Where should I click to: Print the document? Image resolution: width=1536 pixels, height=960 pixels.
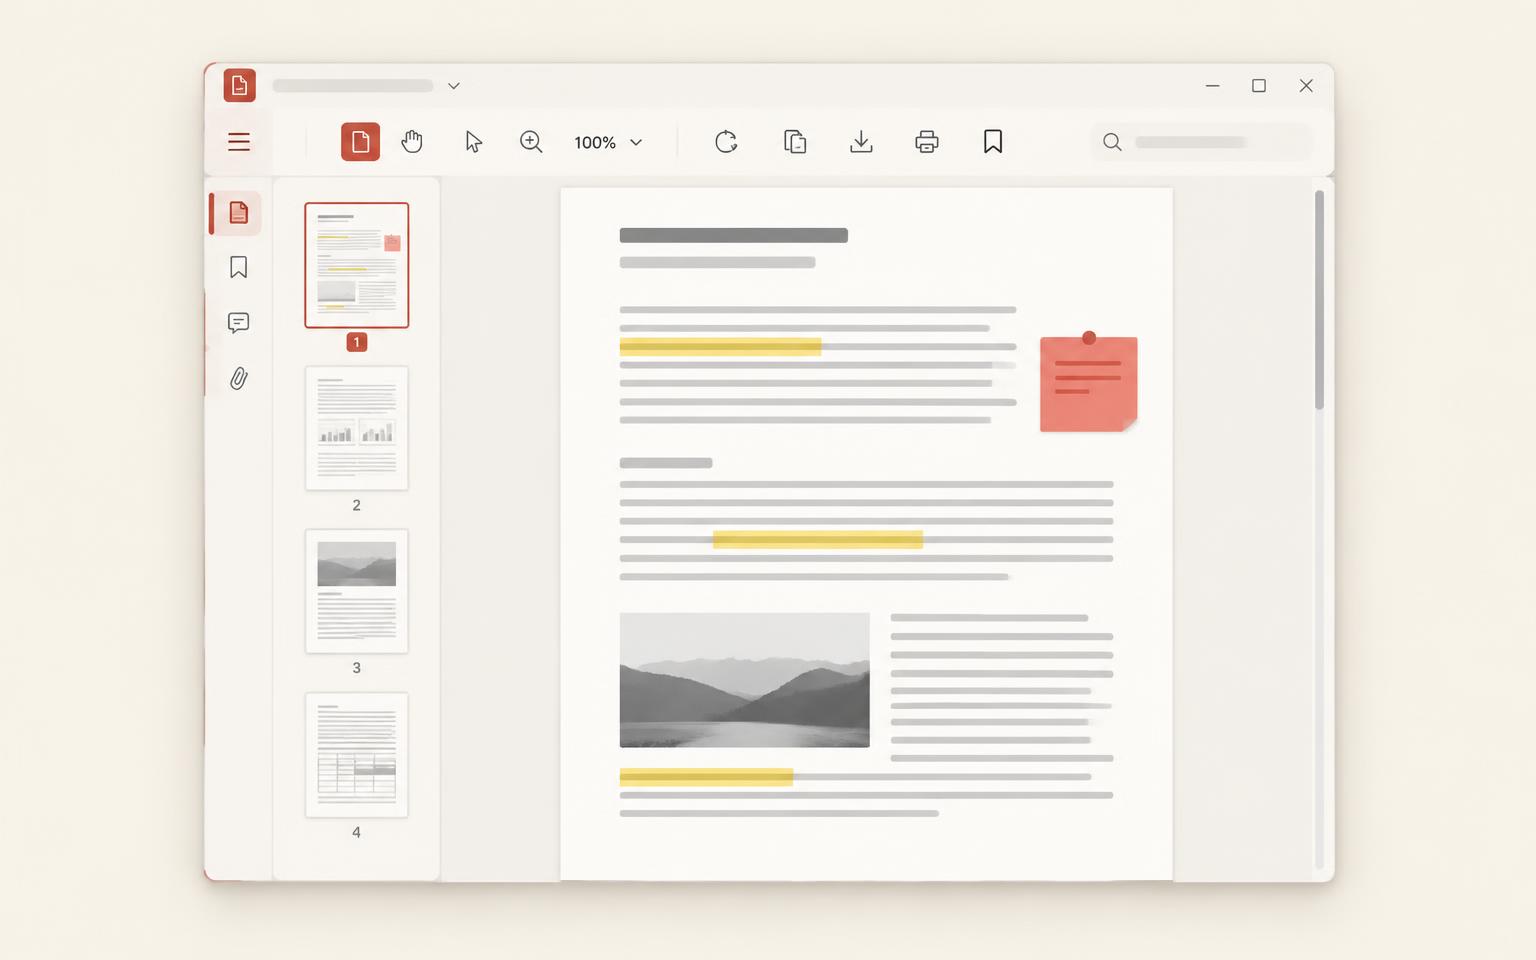[x=927, y=142]
